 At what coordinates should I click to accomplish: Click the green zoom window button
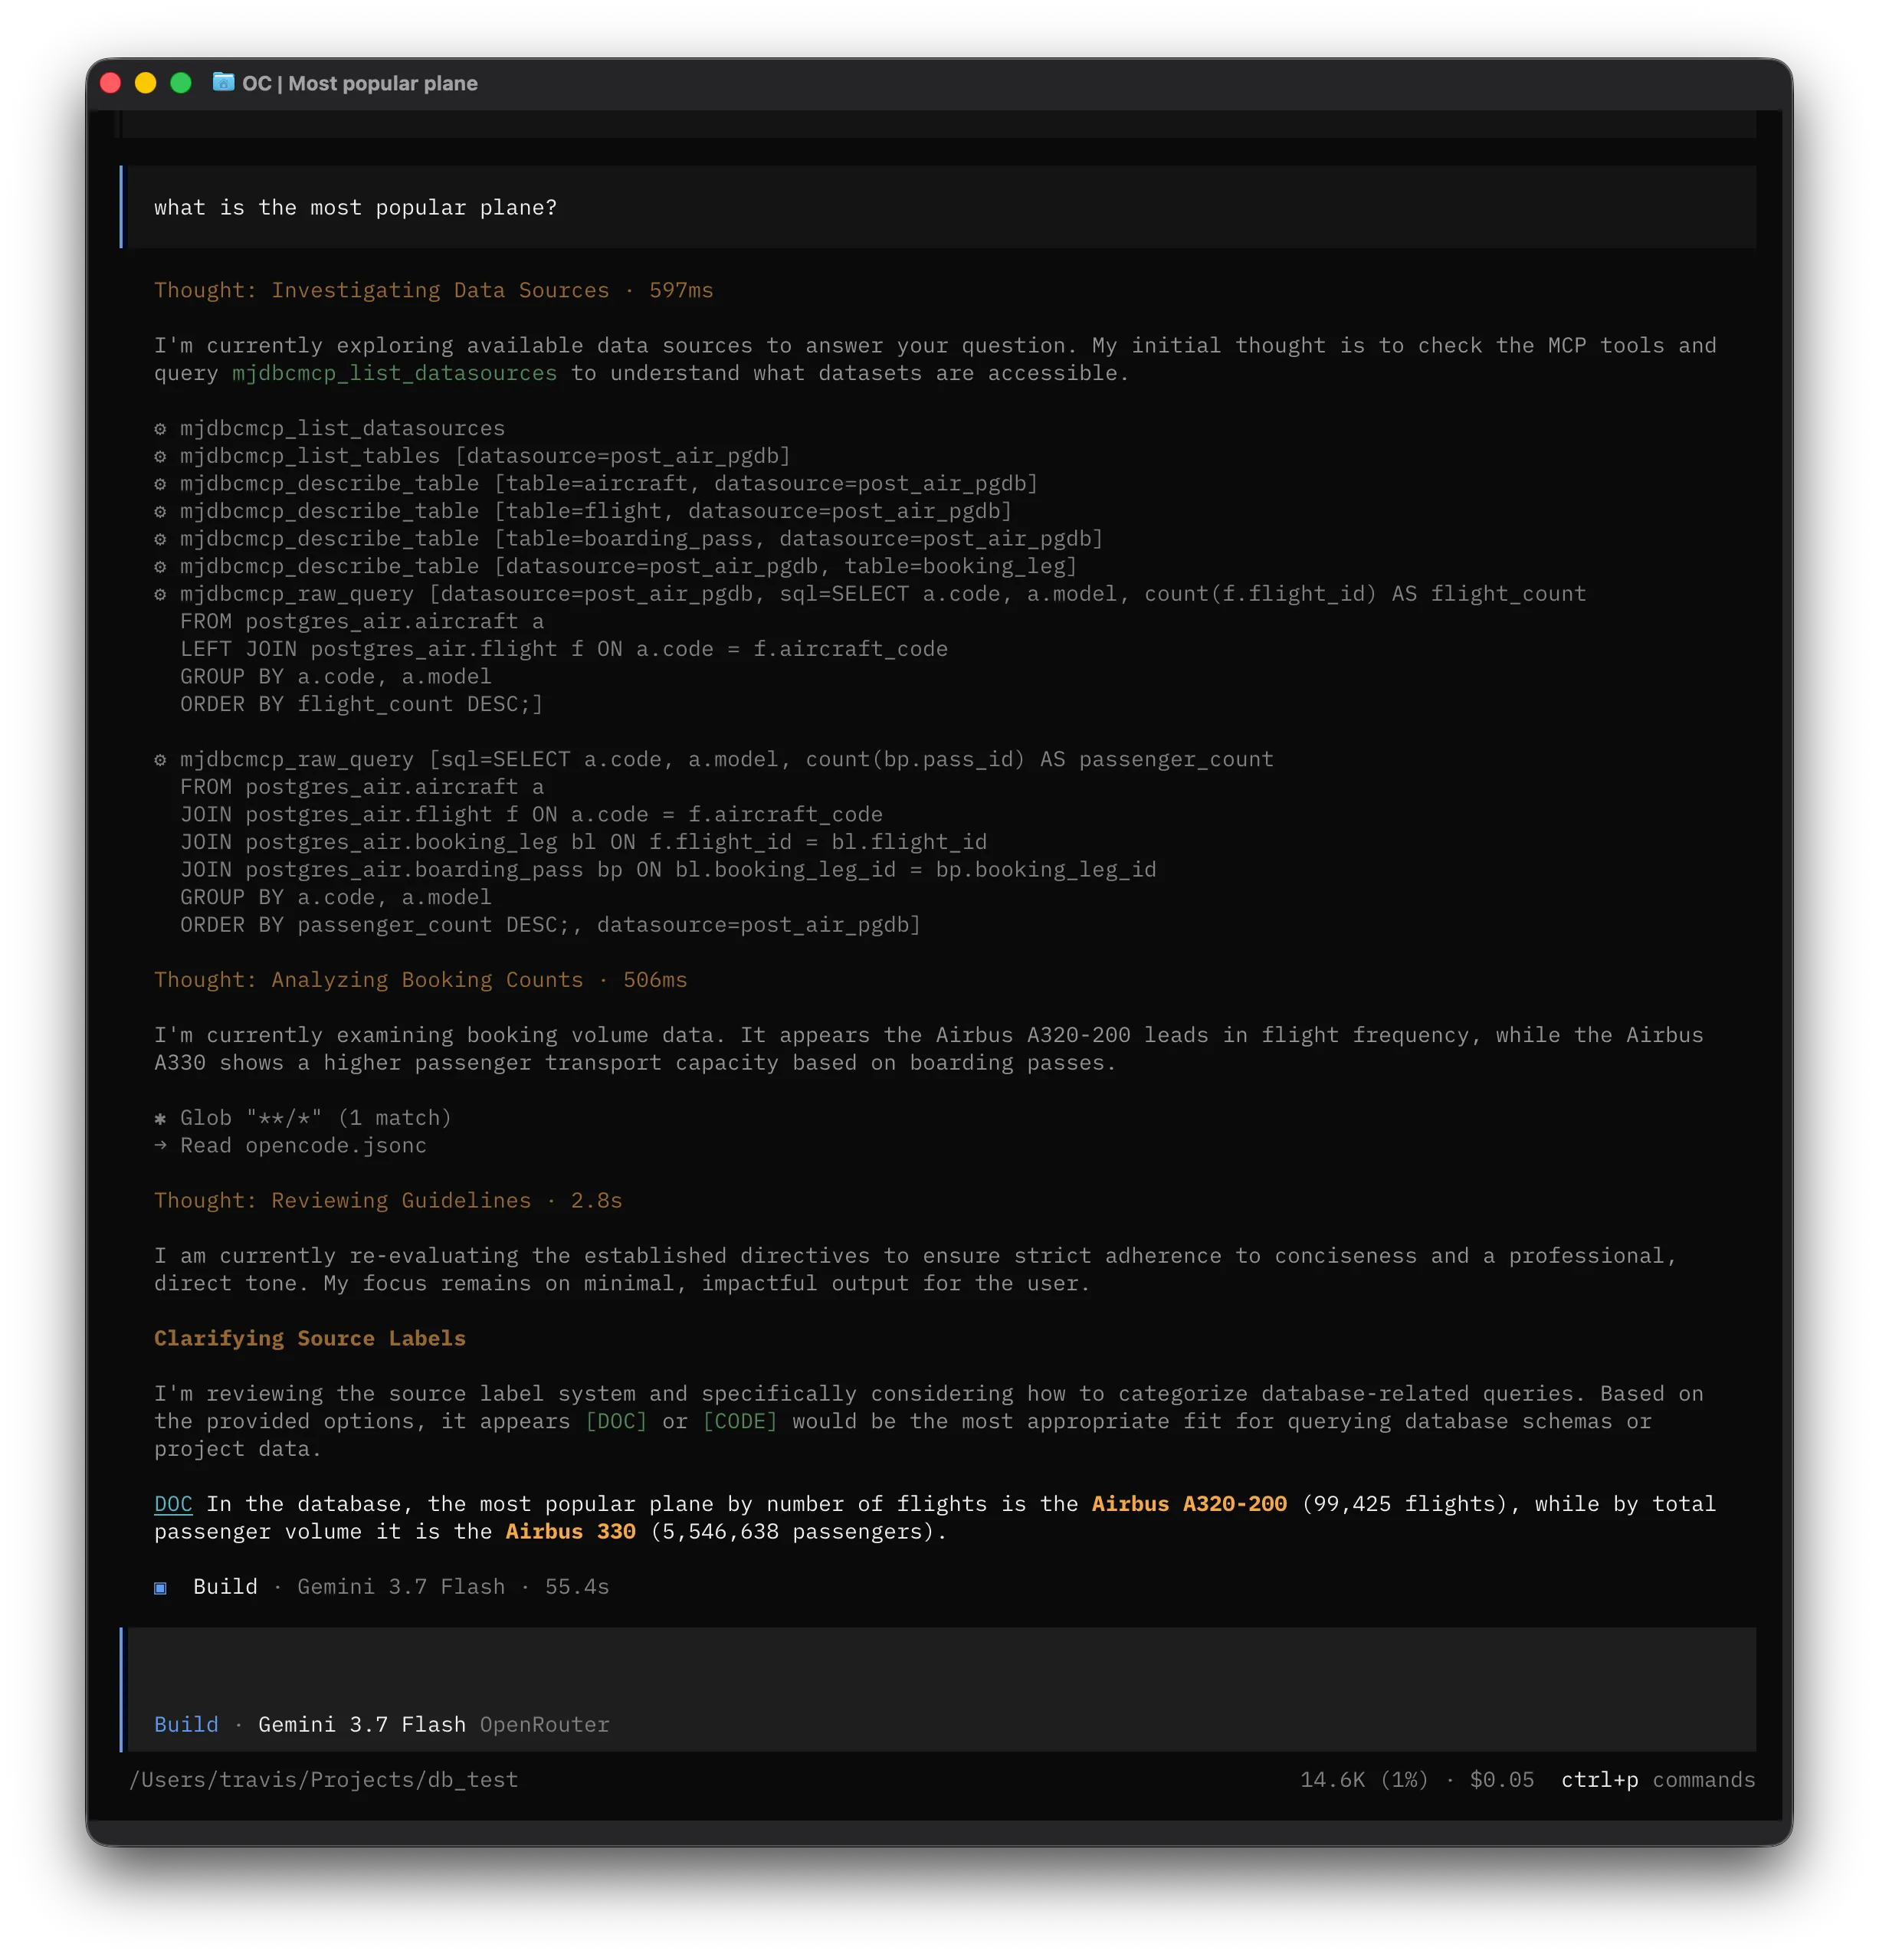pos(181,83)
